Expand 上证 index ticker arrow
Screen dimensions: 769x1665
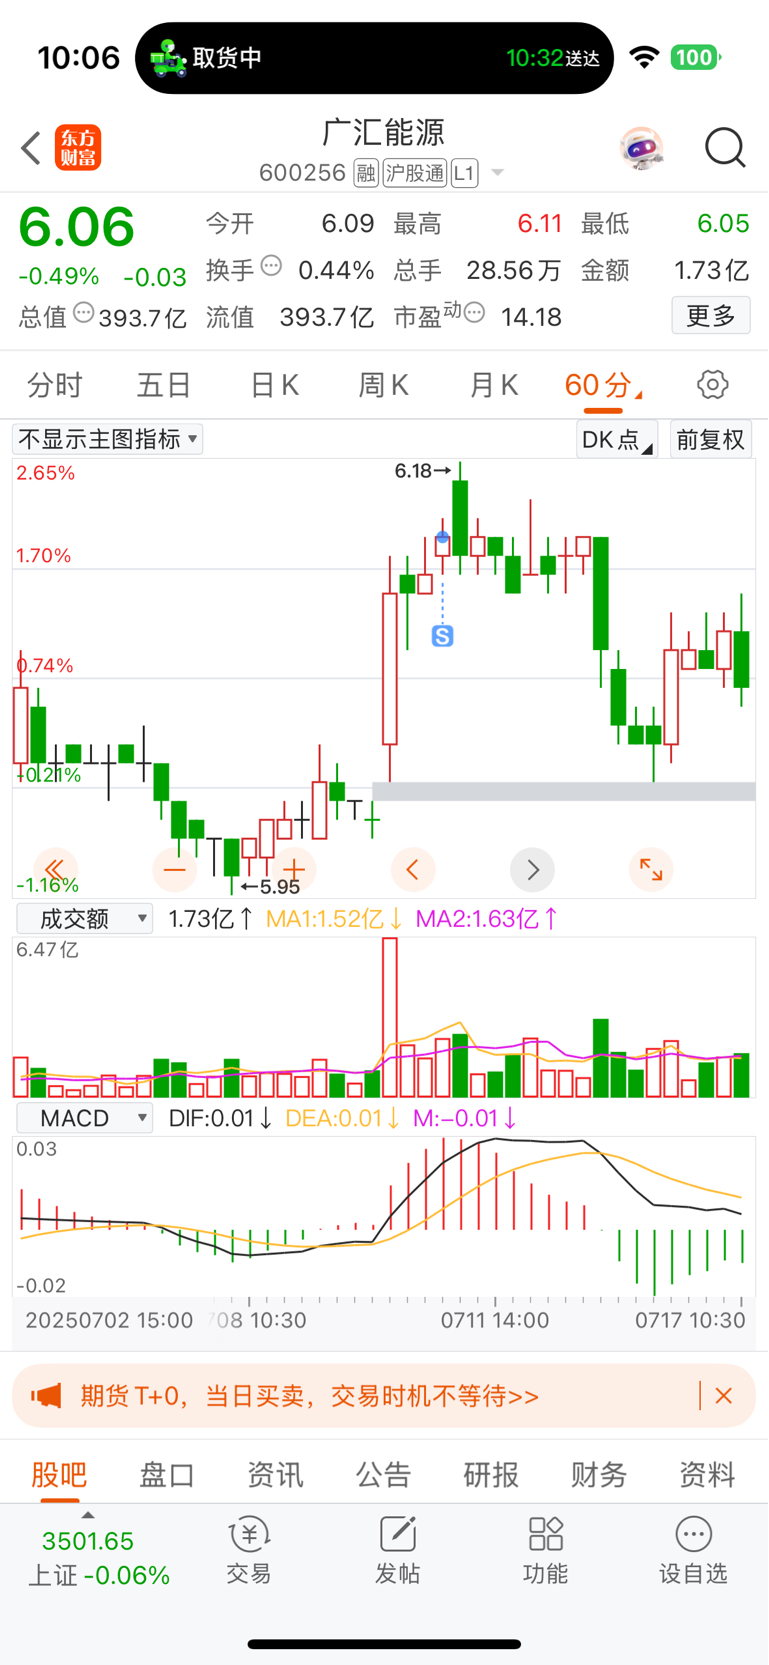tap(88, 1515)
